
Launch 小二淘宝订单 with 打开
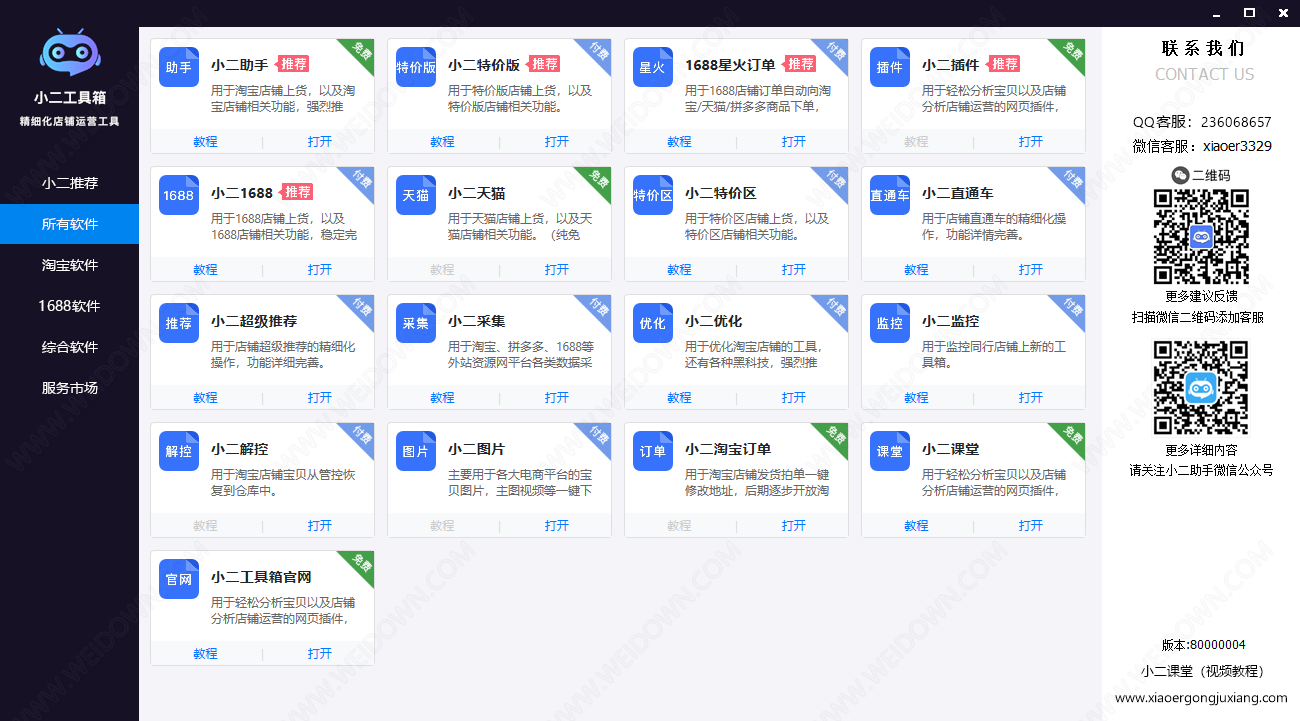(794, 525)
